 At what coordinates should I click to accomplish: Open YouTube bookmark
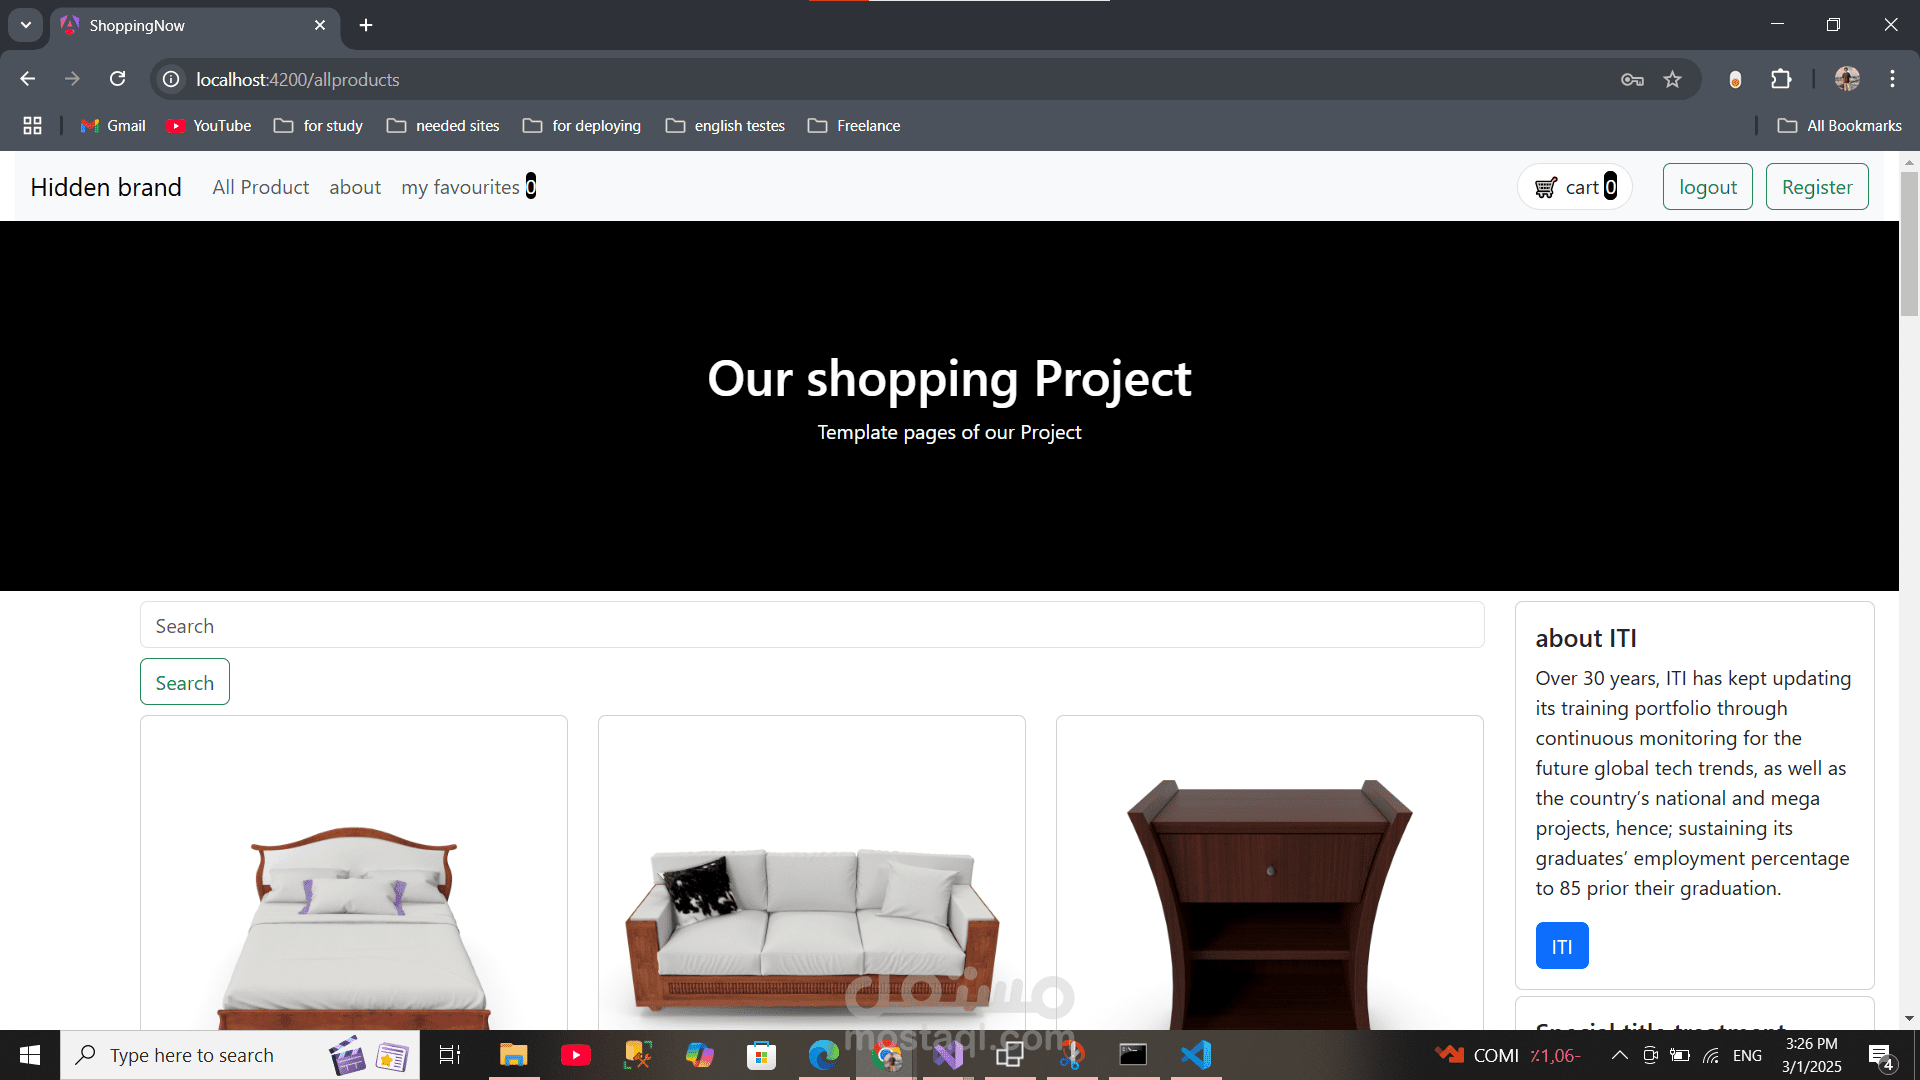[x=208, y=126]
